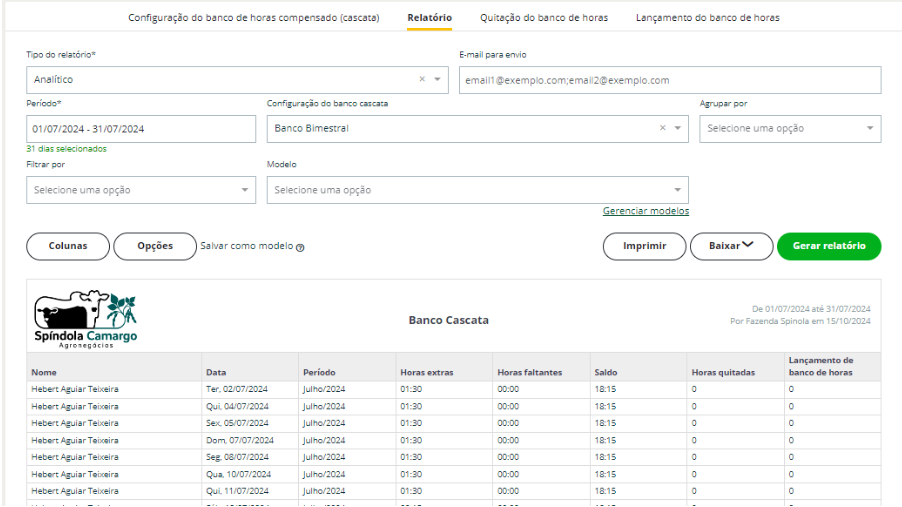Image resolution: width=902 pixels, height=507 pixels.
Task: Select the Relatório tab
Action: (430, 18)
